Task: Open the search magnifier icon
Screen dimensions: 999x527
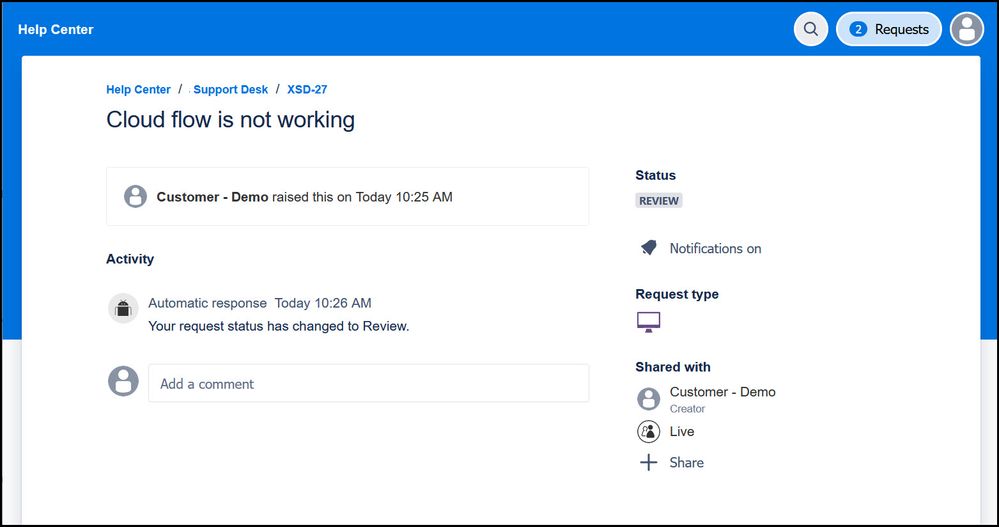Action: [x=811, y=29]
